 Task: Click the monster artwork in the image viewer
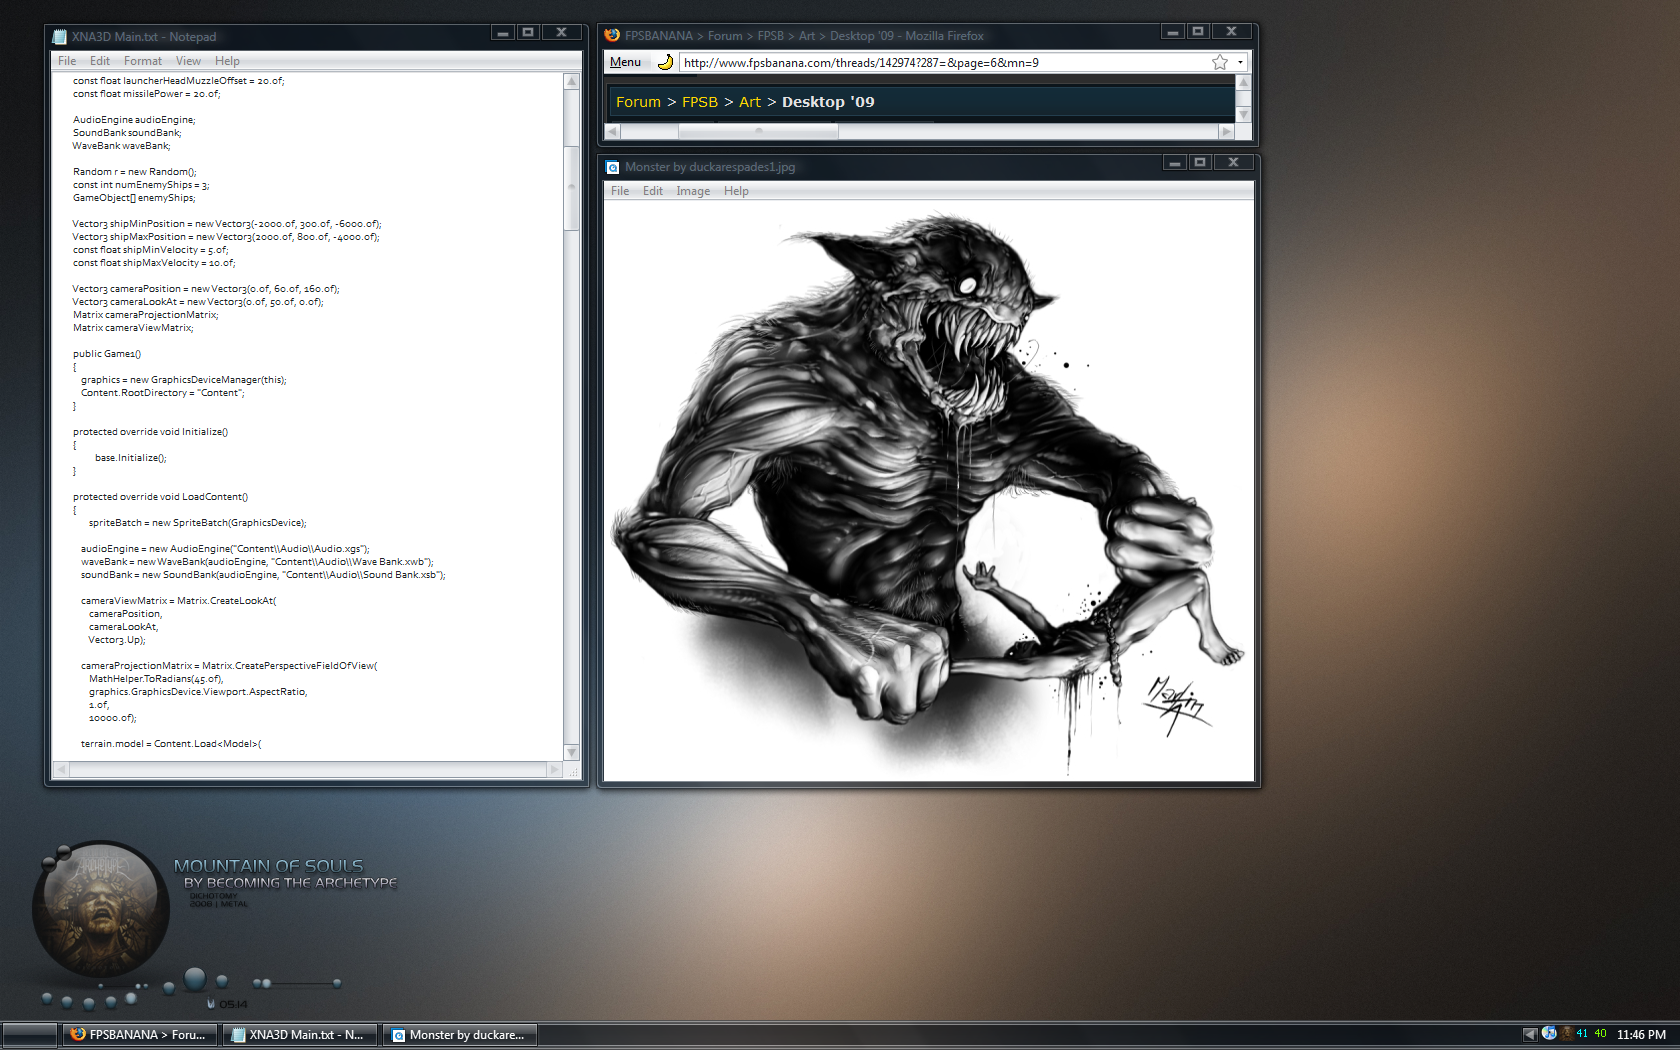click(x=929, y=490)
